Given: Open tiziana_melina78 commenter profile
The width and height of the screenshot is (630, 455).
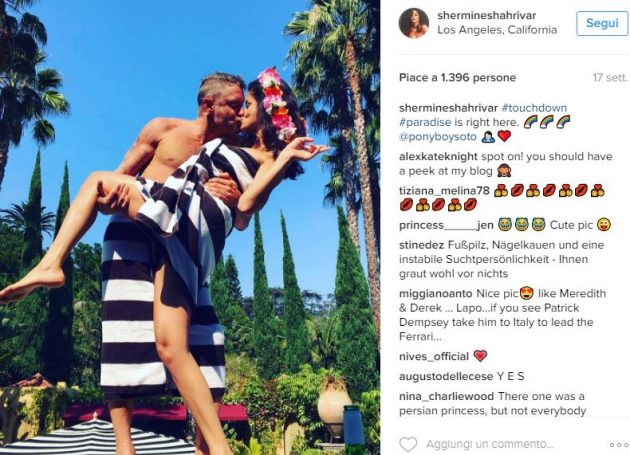Looking at the screenshot, I should click(x=444, y=191).
